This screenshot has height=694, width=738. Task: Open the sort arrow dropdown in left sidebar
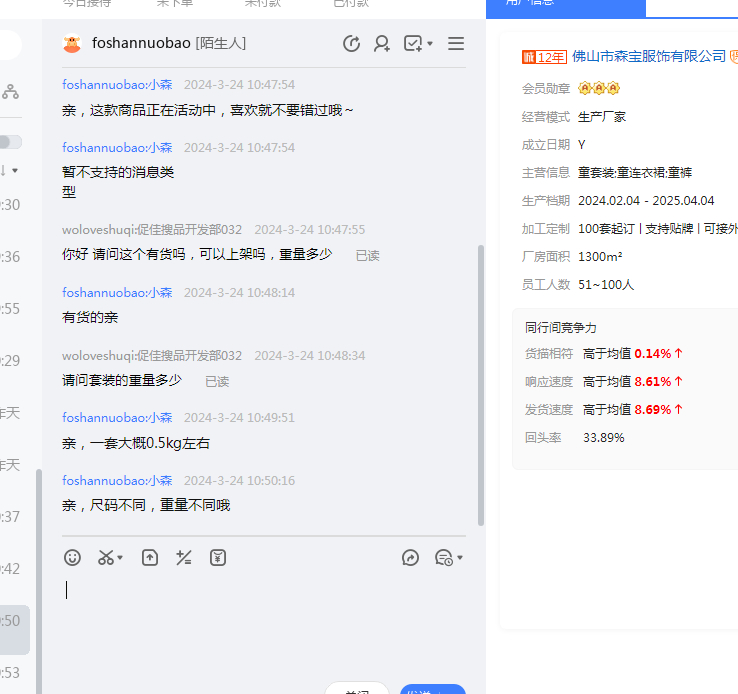coord(10,170)
